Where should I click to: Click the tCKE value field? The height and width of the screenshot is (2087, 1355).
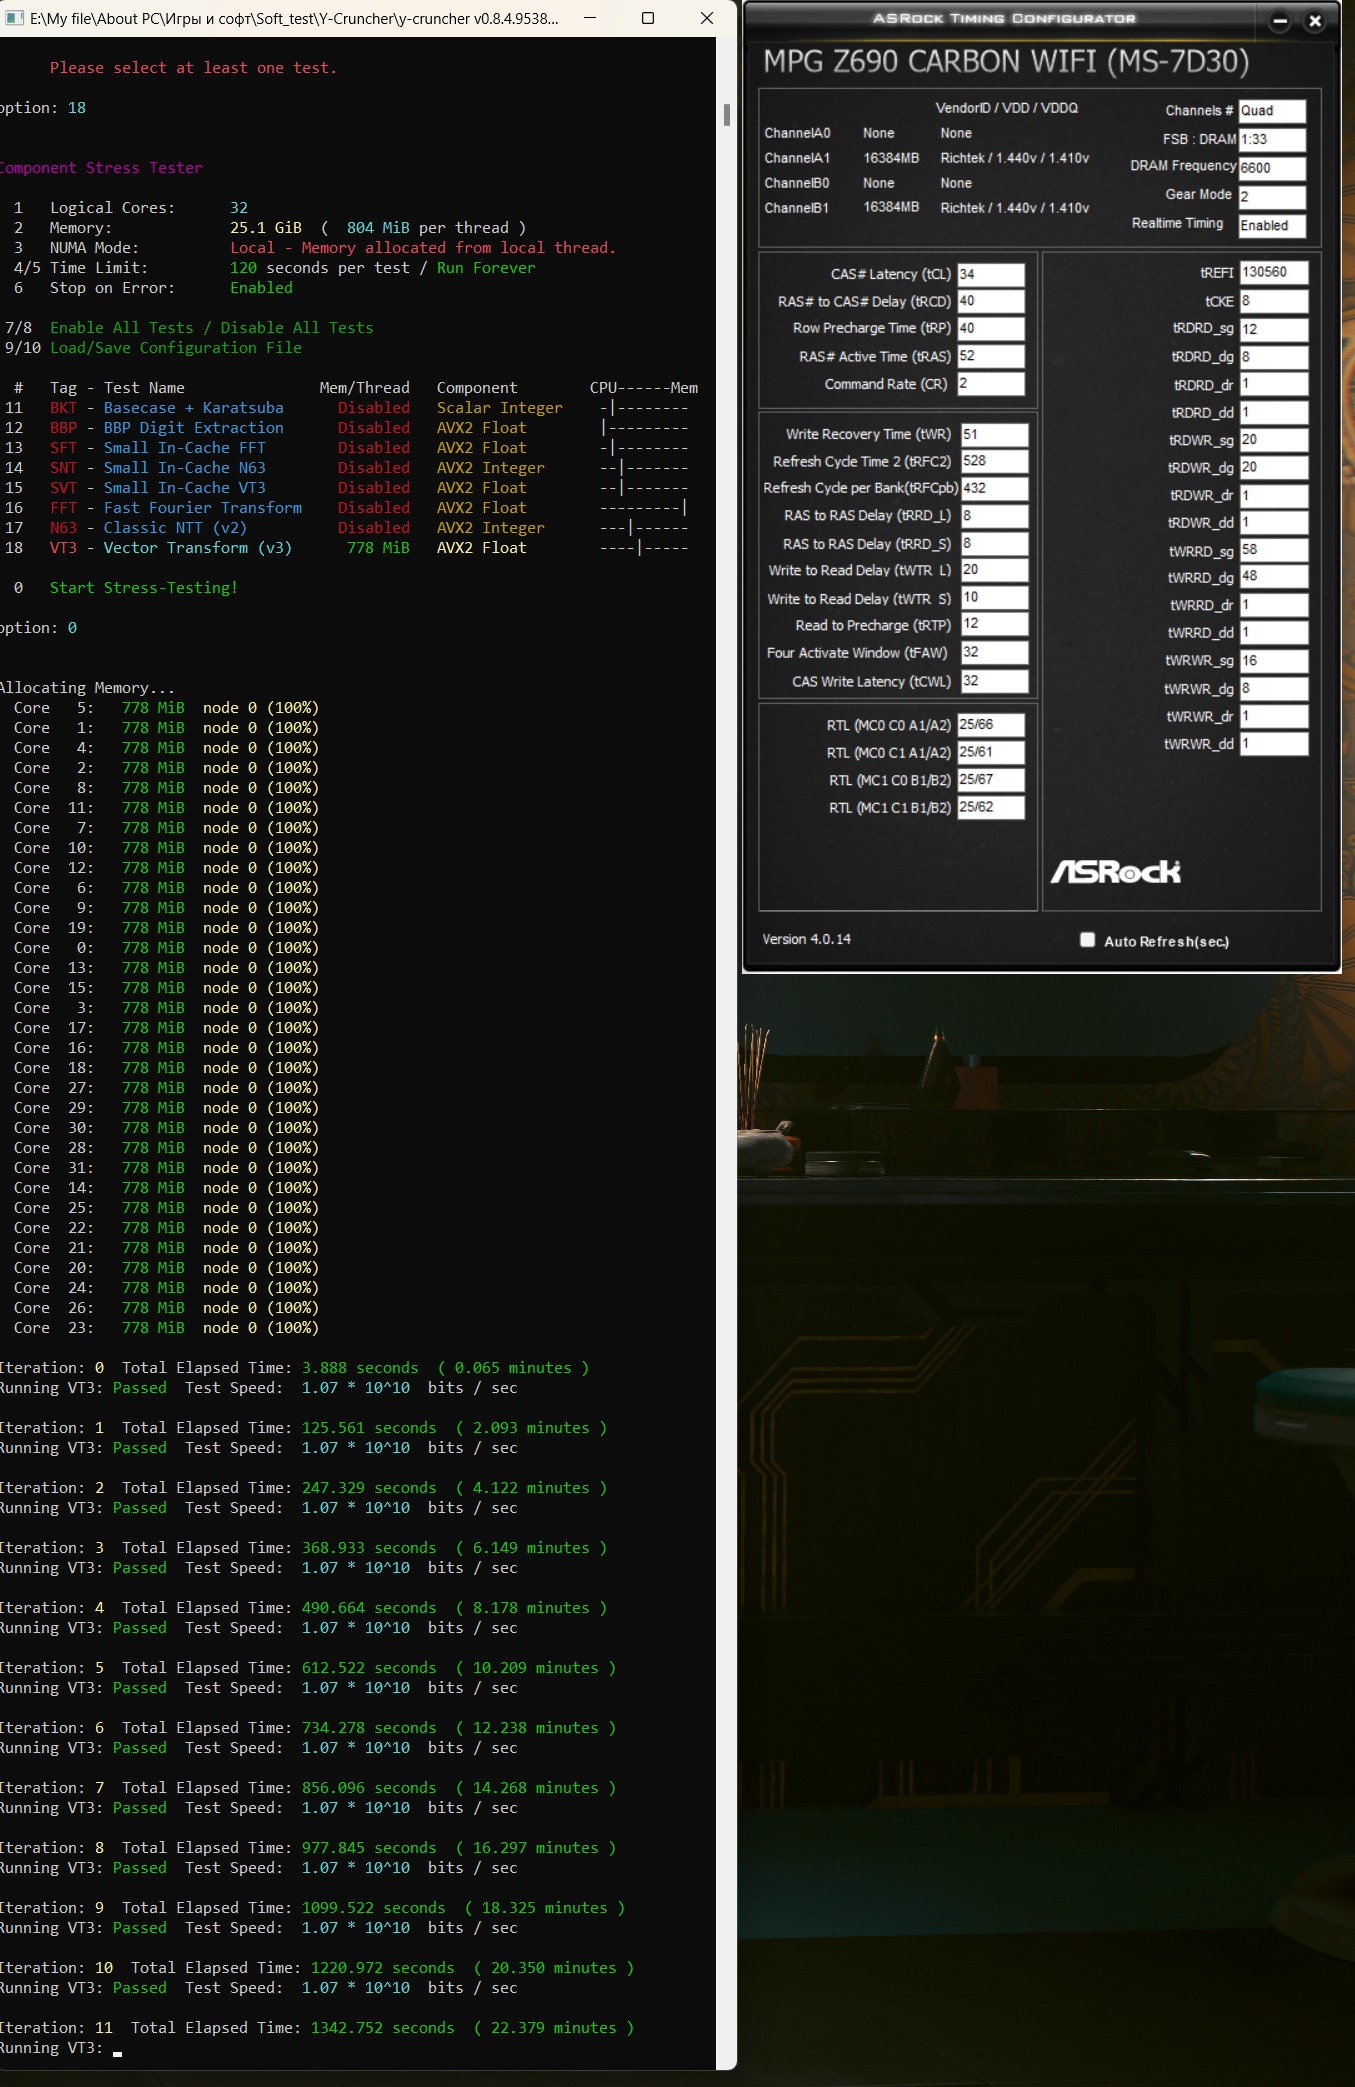tap(1274, 301)
